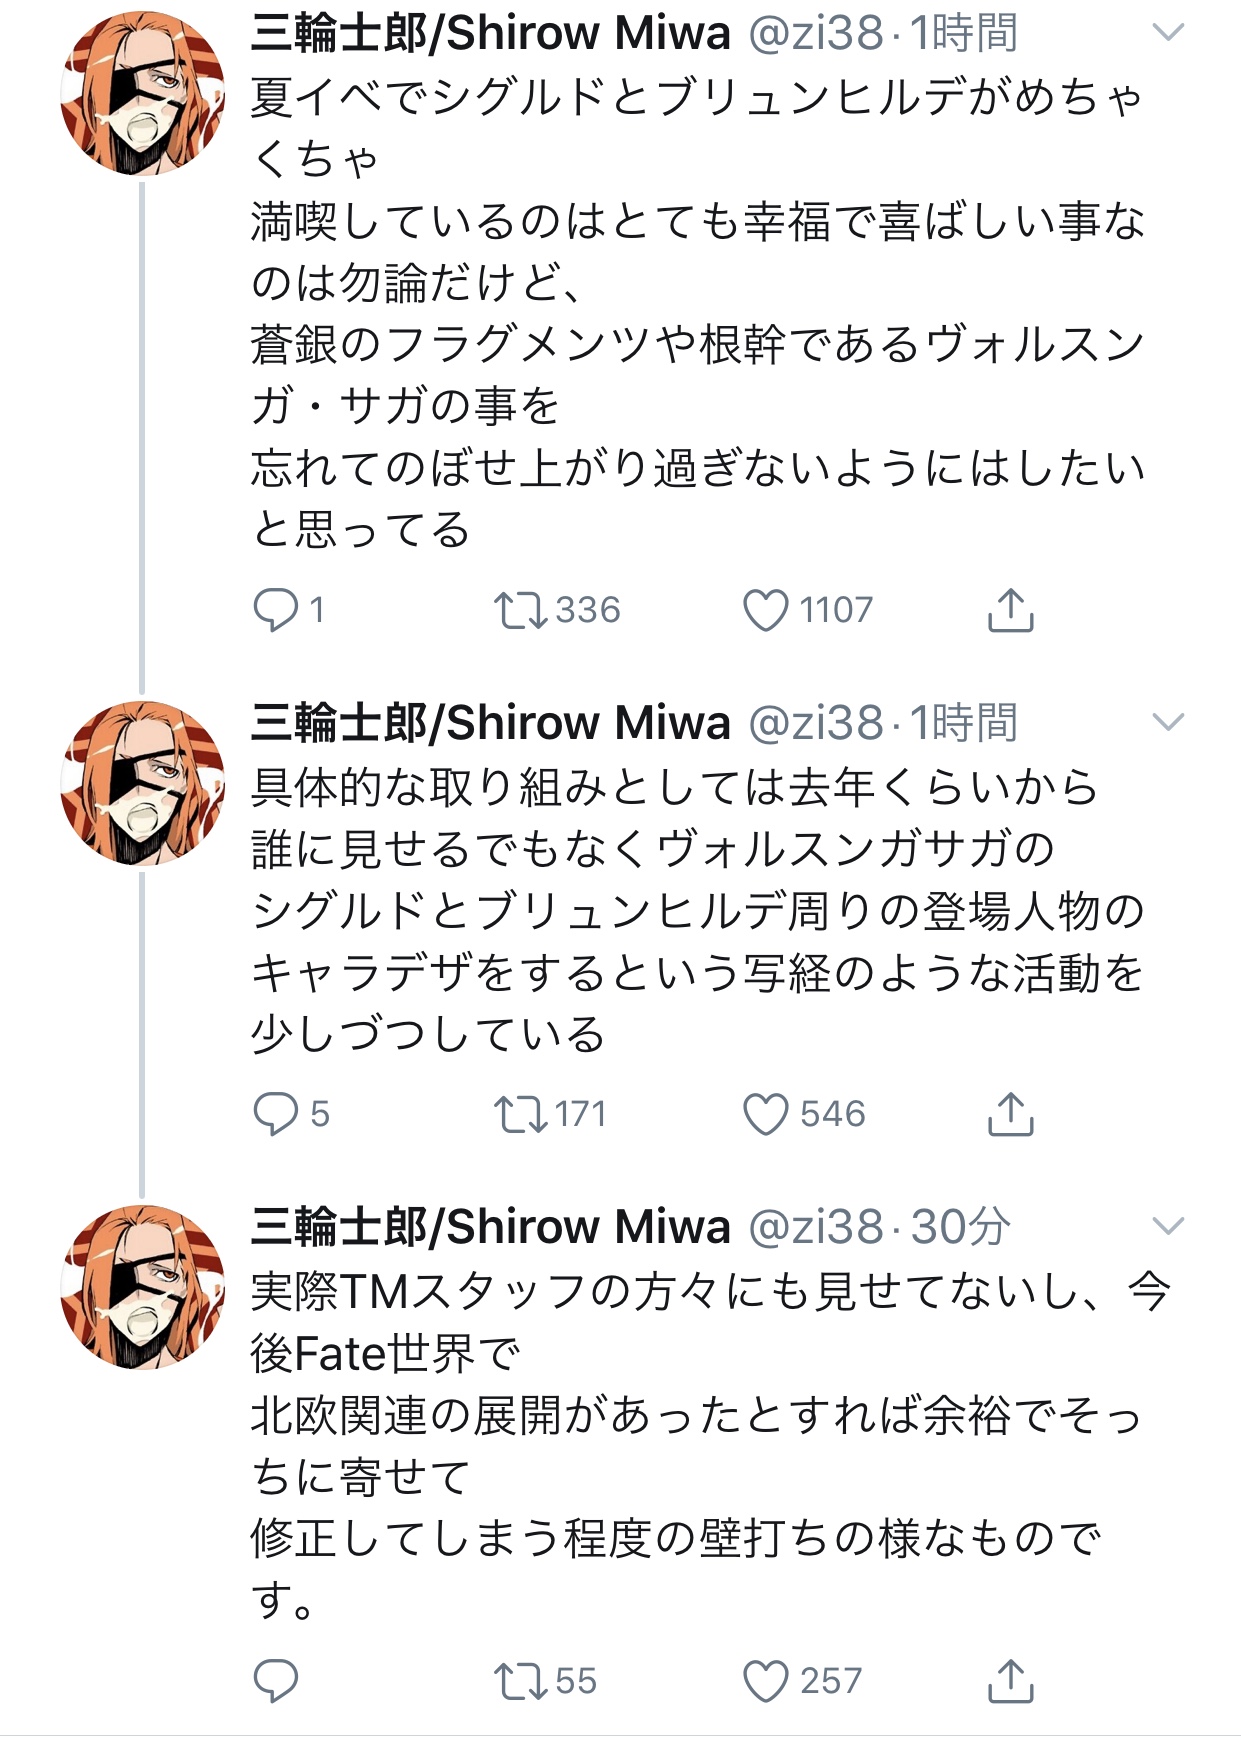Like the tweet with 1107 likes
The image size is (1241, 1757).
click(x=766, y=610)
